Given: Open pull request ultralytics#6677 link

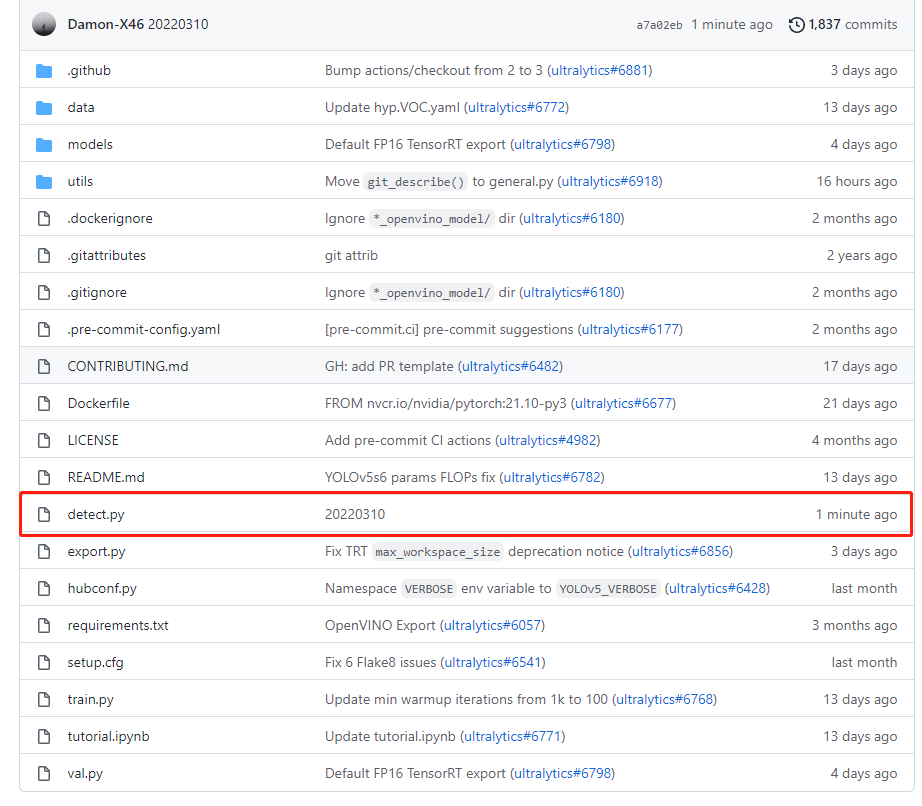Looking at the screenshot, I should coord(623,404).
